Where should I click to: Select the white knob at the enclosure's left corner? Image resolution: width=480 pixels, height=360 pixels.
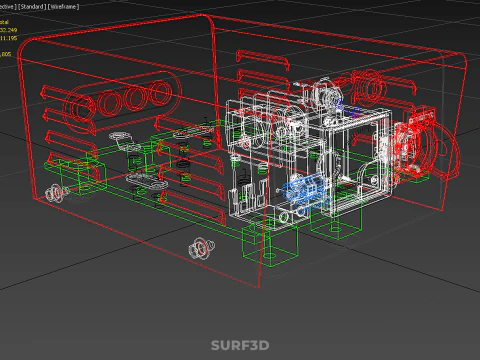click(x=56, y=192)
